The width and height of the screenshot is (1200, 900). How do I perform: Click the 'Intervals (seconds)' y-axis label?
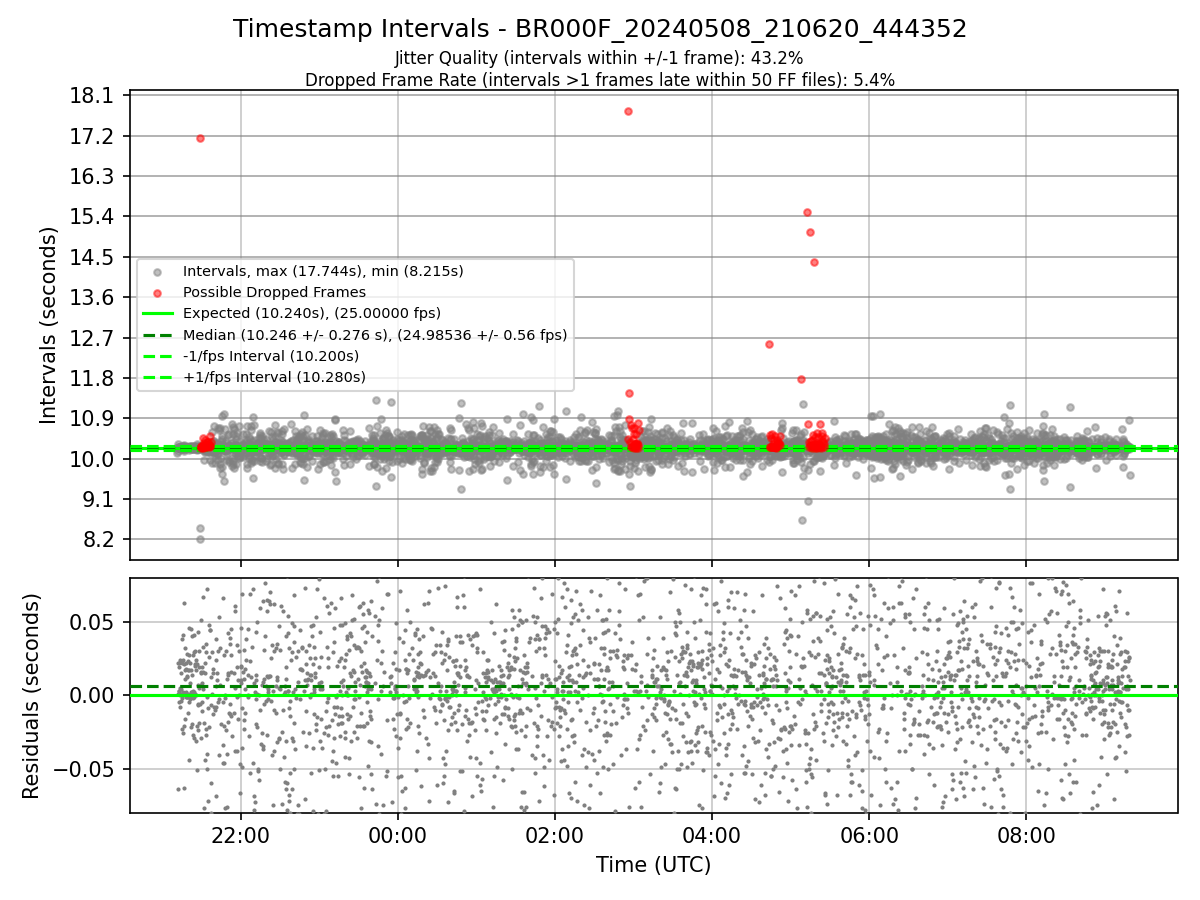tap(49, 325)
